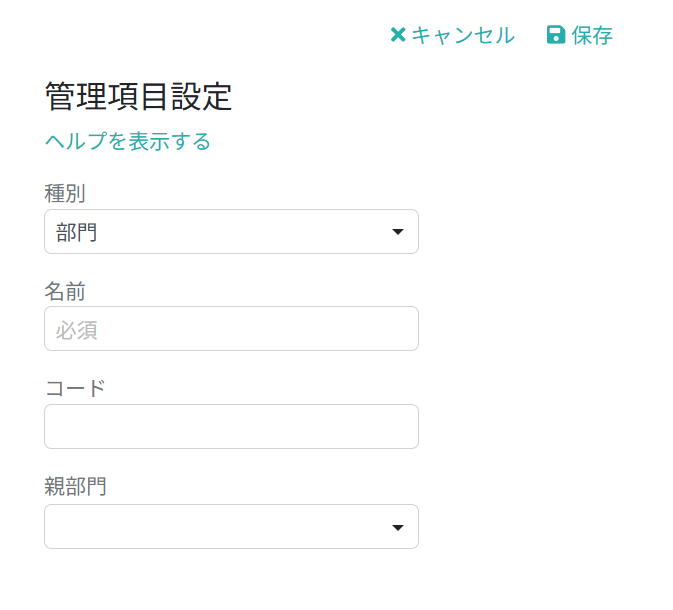Screen dimensions: 673x610
Task: Click the caret arrow in 種別 dropdown
Action: pyautogui.click(x=397, y=232)
